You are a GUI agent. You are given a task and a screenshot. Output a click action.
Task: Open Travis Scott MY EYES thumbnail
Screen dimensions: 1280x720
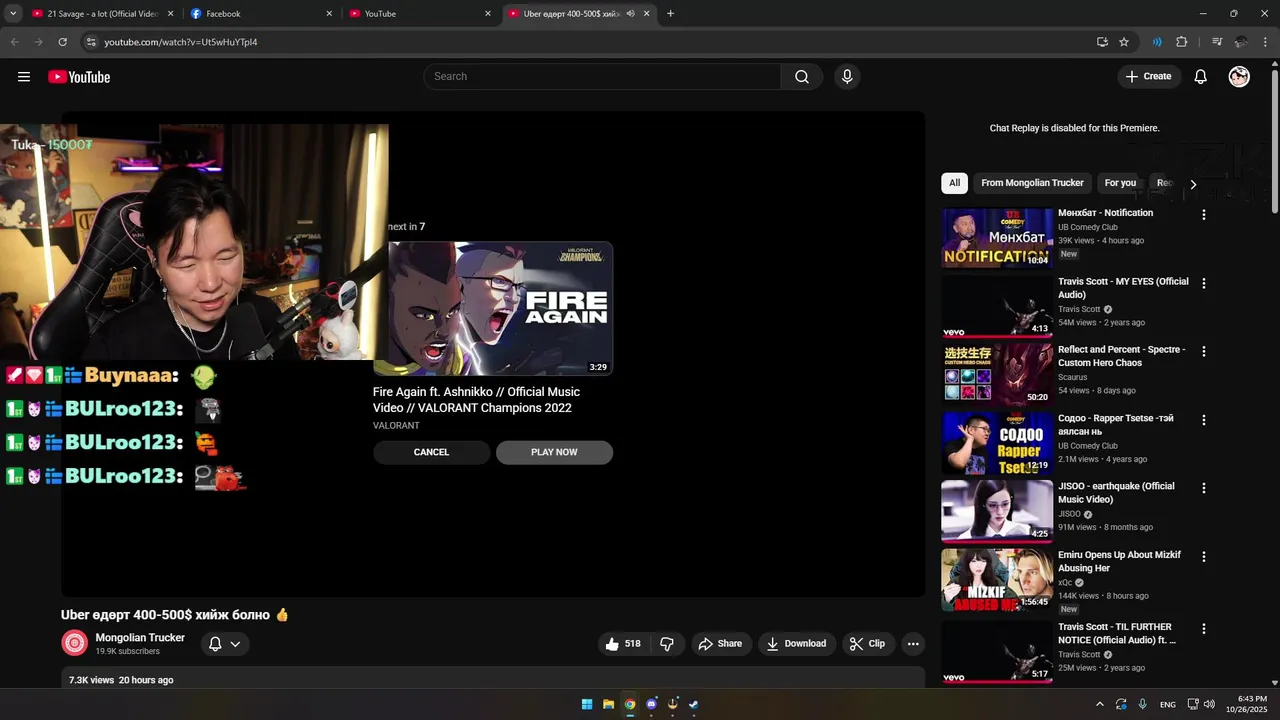pyautogui.click(x=997, y=306)
